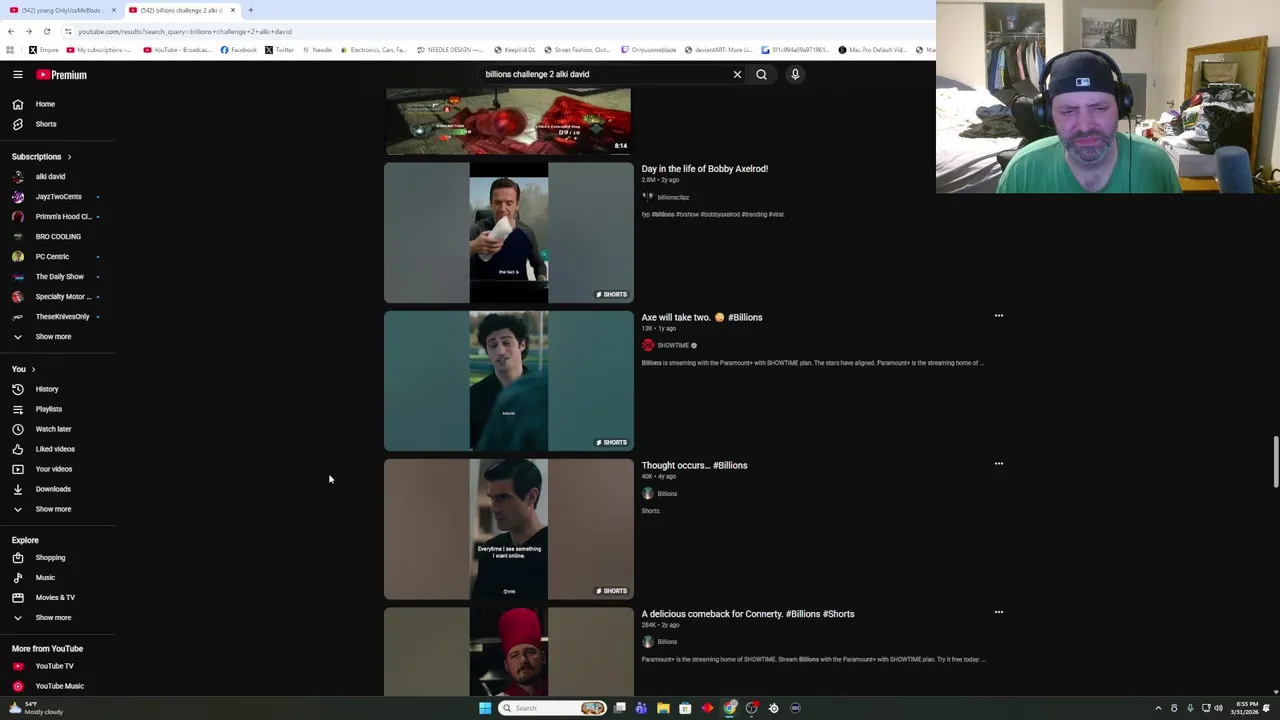Open billionsclipz channel name
The image size is (1280, 720).
(673, 197)
